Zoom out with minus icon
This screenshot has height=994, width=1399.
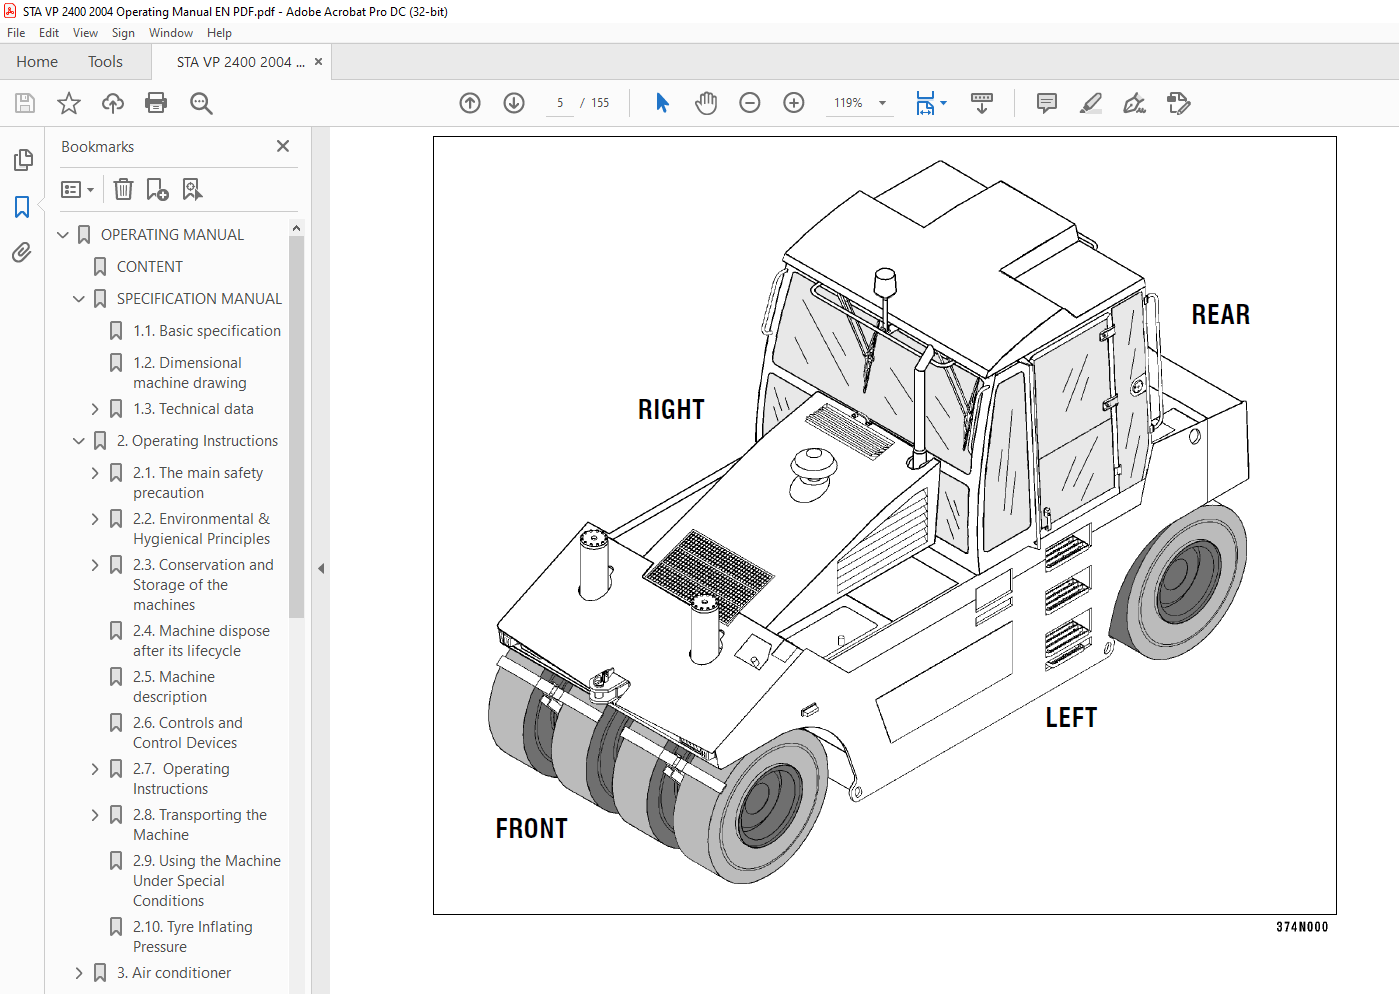[x=750, y=103]
